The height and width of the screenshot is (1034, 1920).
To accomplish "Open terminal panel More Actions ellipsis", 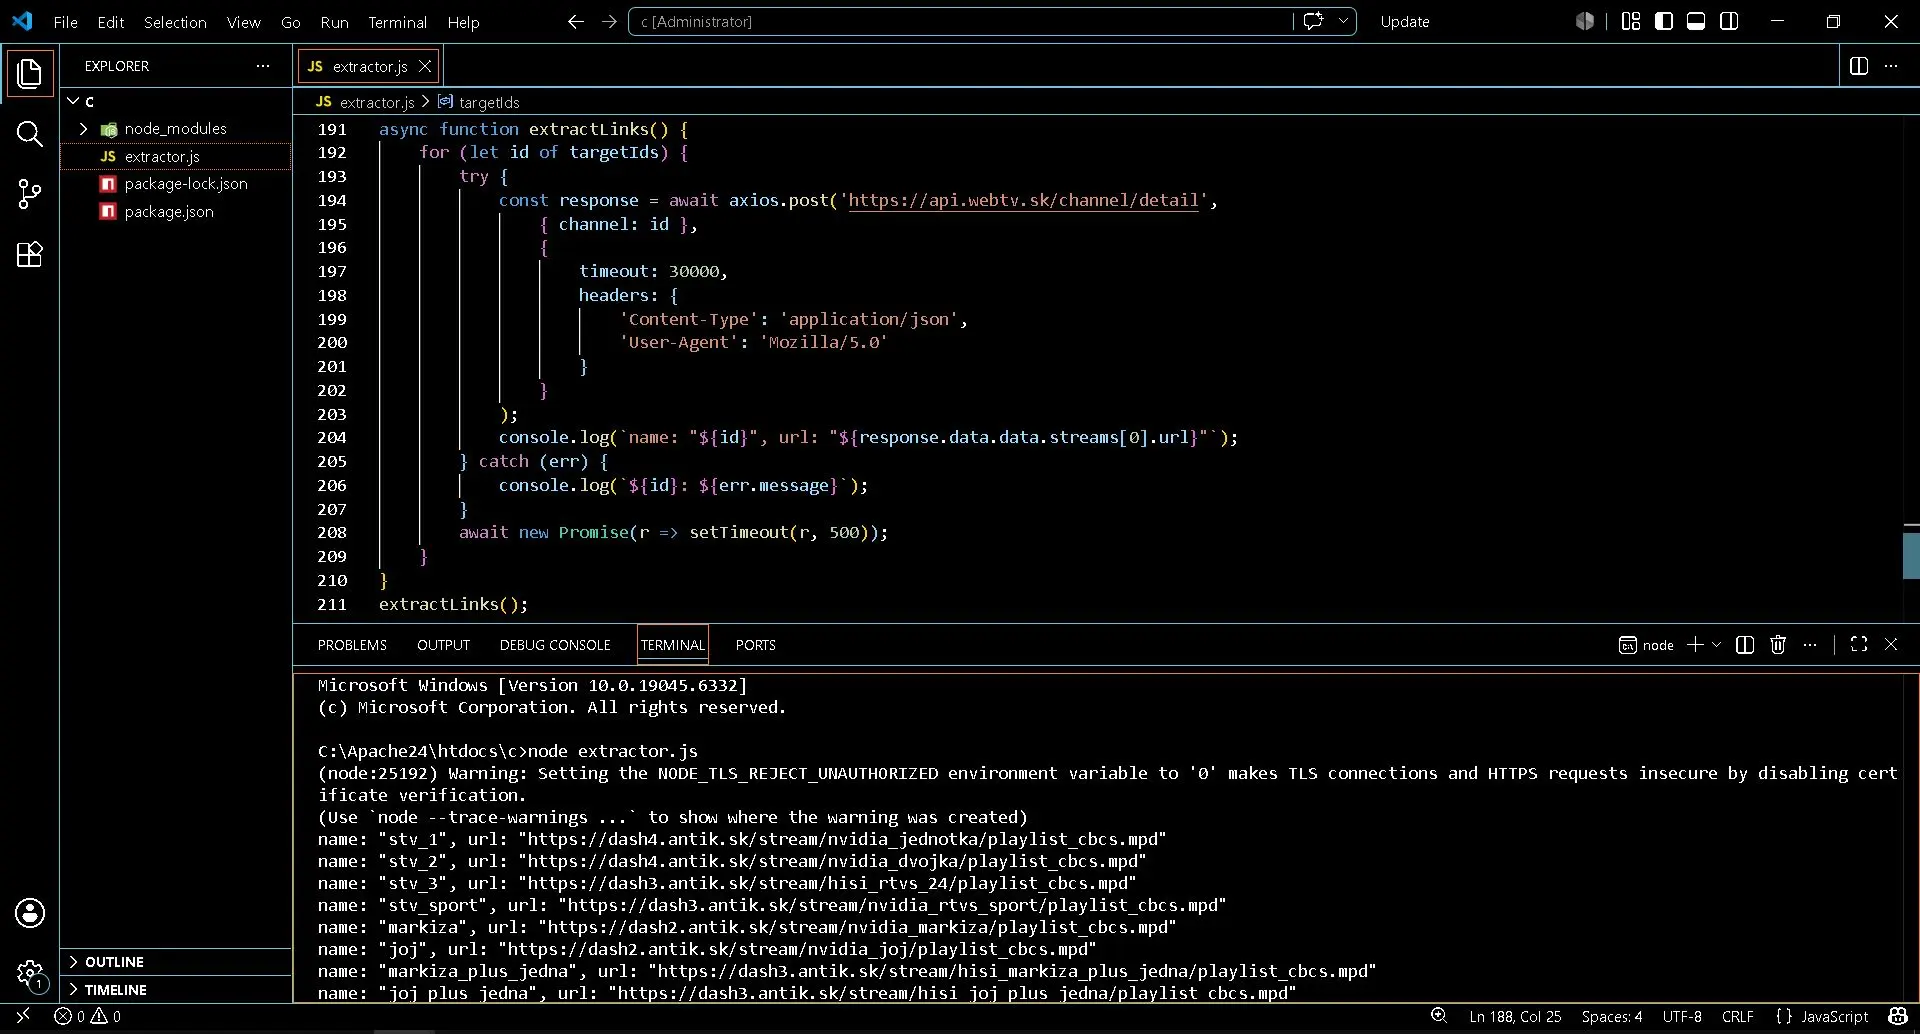I will [1810, 645].
